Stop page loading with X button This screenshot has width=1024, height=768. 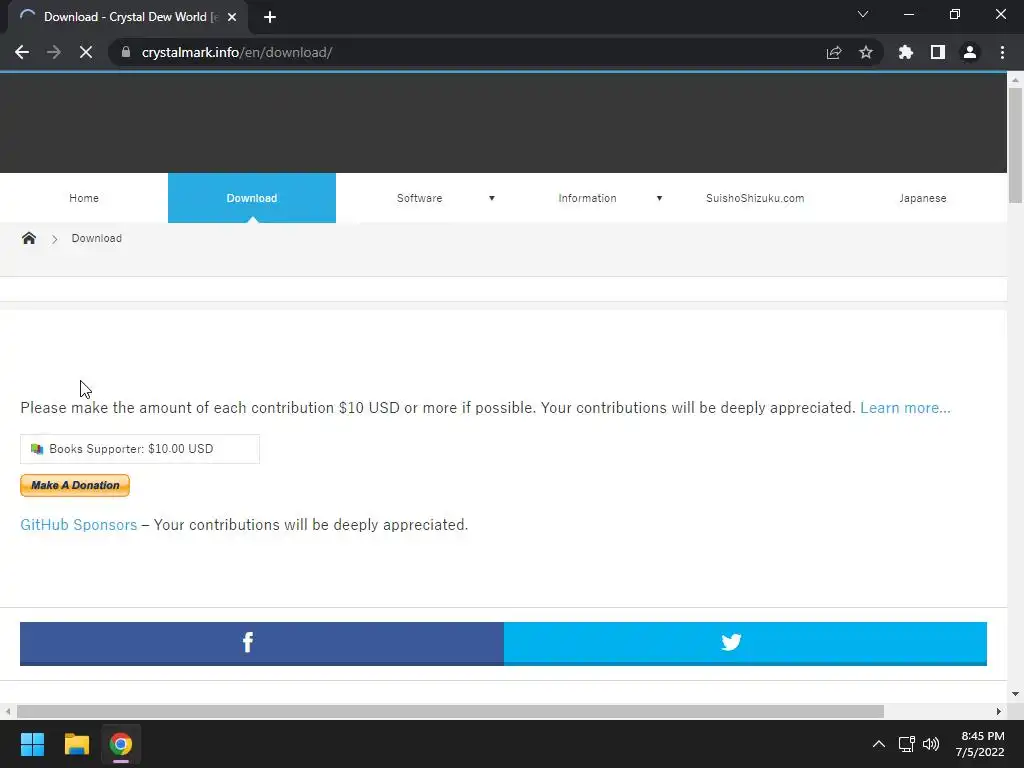(x=86, y=52)
